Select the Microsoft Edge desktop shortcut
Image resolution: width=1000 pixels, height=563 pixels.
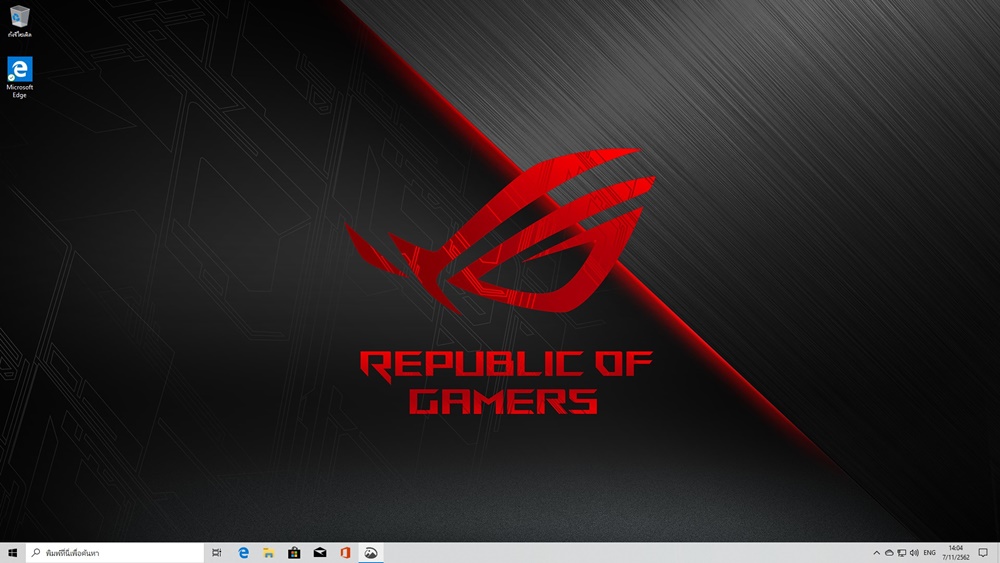(20, 77)
